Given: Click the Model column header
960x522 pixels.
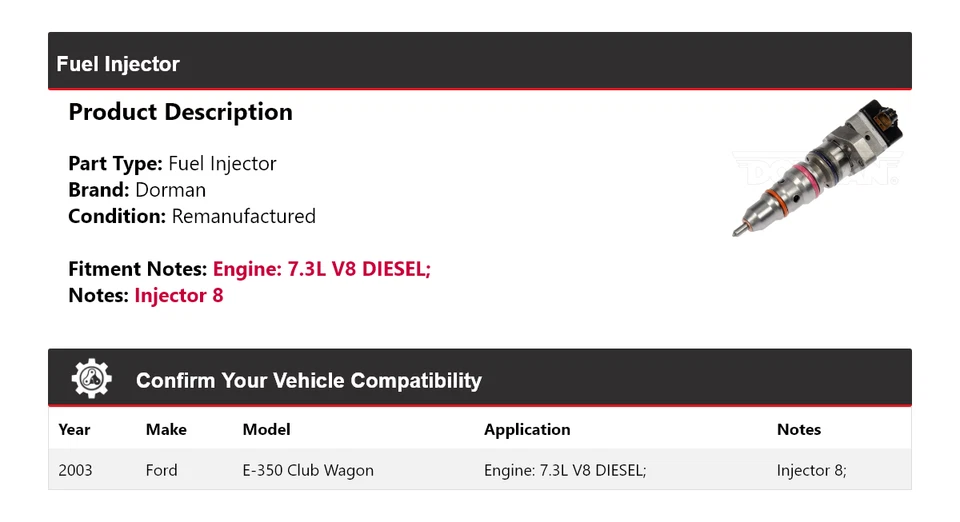Looking at the screenshot, I should point(266,429).
